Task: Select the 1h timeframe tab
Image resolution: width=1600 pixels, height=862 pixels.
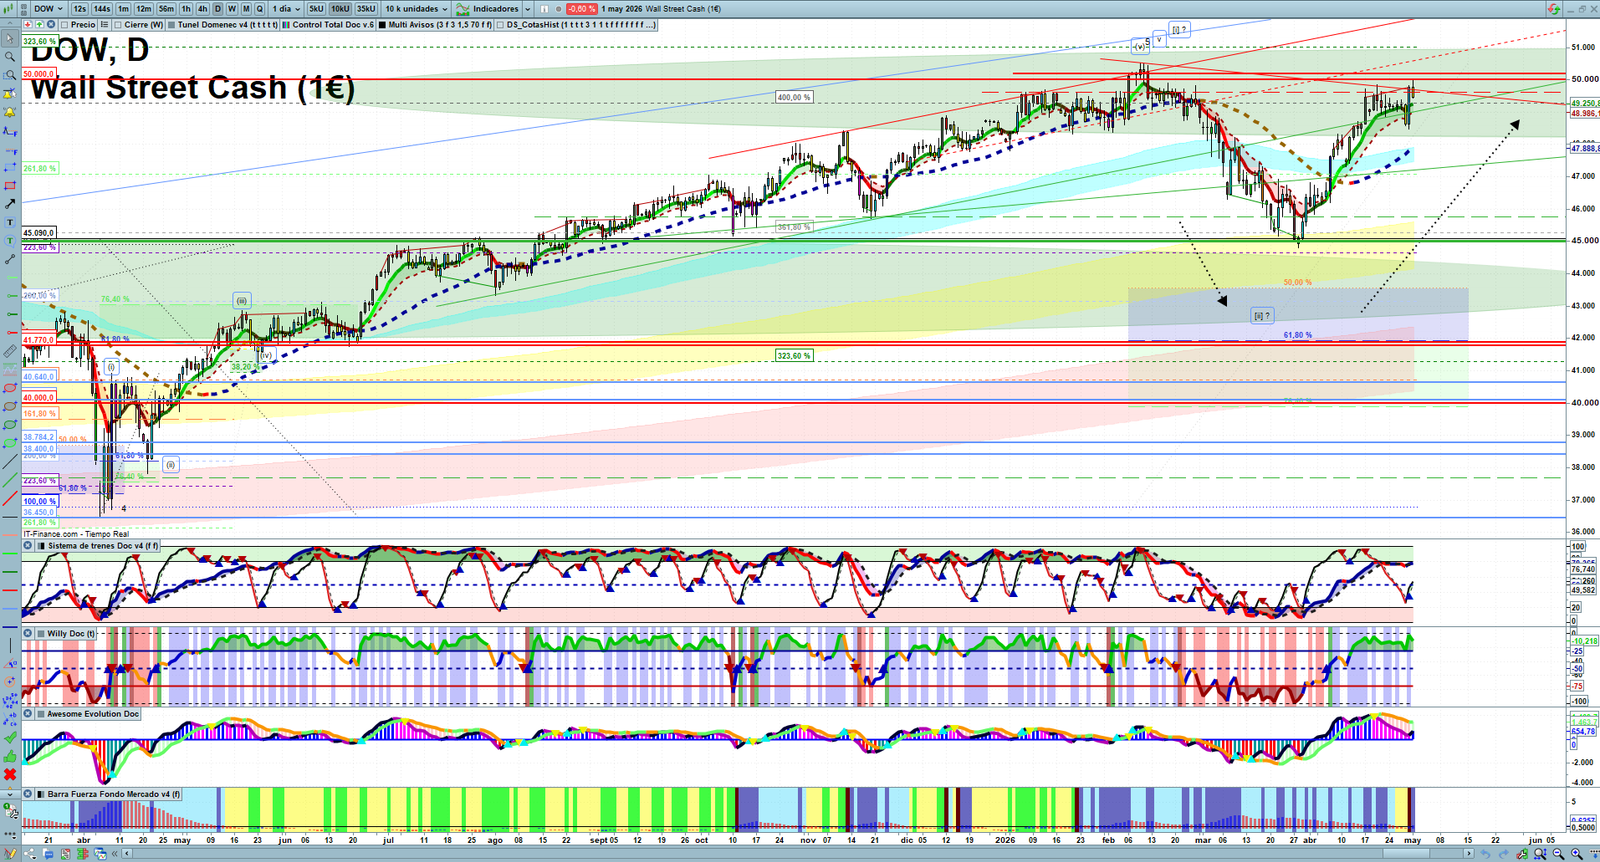Action: coord(186,8)
